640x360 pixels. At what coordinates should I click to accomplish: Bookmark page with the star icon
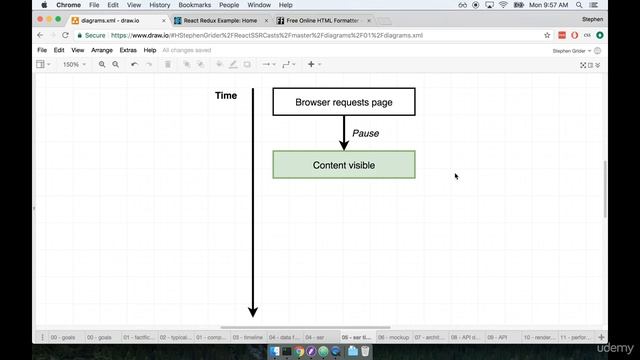547,36
